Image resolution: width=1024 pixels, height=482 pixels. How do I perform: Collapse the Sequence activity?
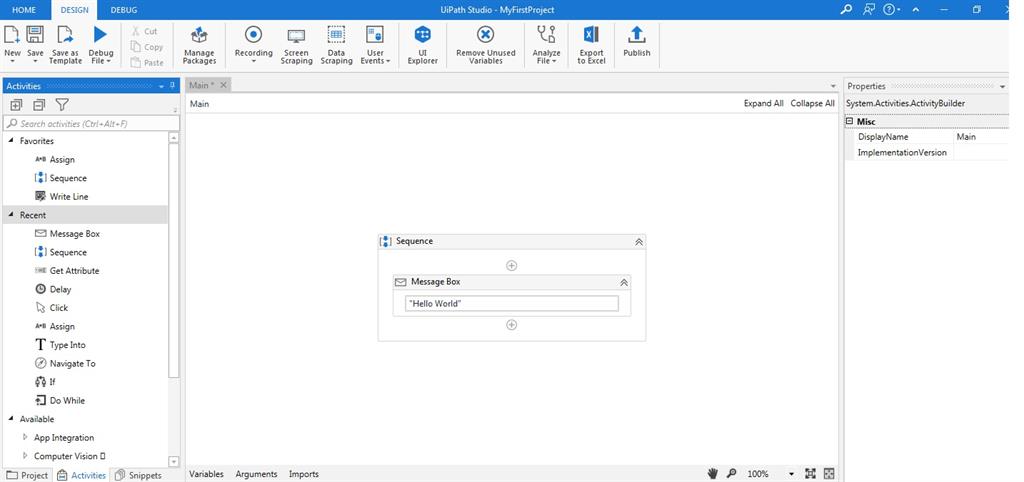(639, 242)
